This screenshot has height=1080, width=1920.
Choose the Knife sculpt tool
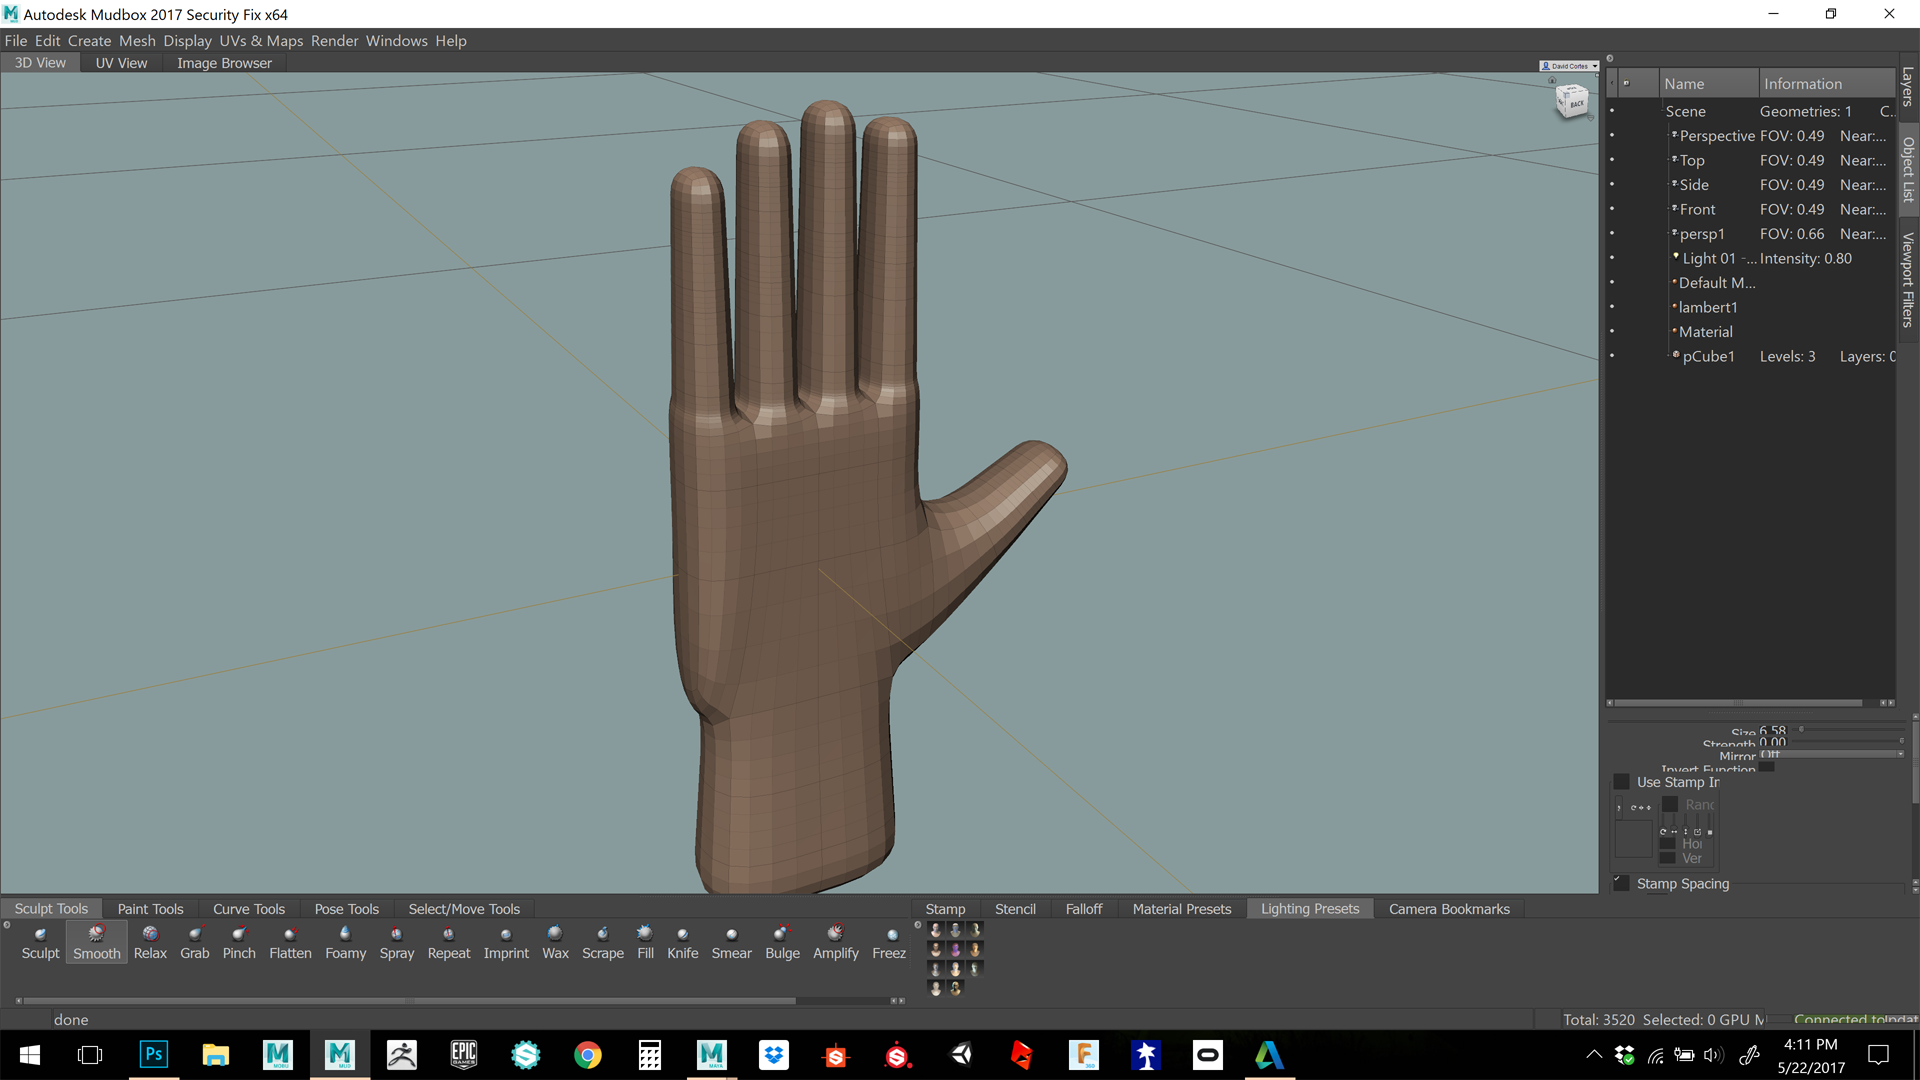pyautogui.click(x=682, y=941)
